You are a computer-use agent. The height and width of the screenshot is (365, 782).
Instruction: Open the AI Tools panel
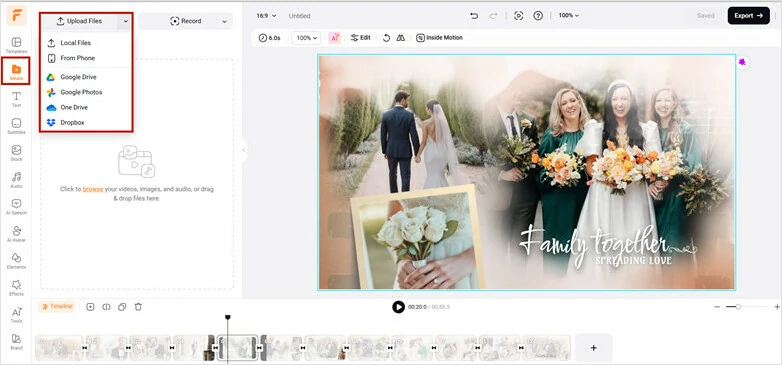[x=16, y=315]
